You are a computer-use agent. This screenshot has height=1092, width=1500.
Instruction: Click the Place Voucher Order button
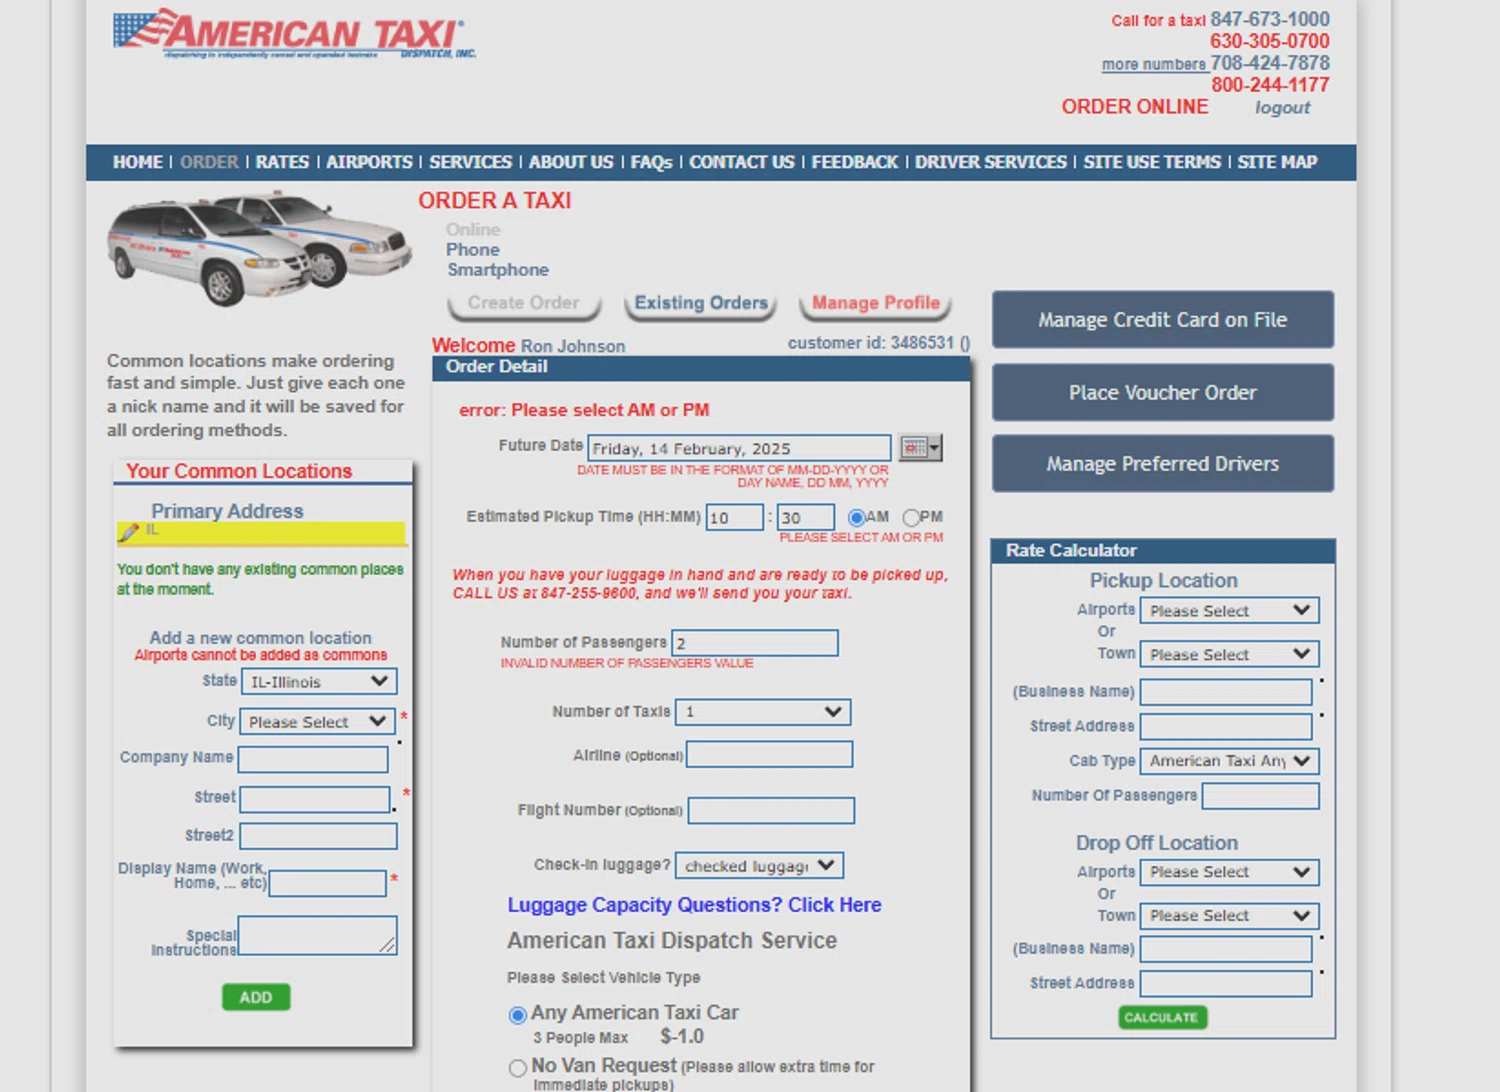coord(1163,393)
